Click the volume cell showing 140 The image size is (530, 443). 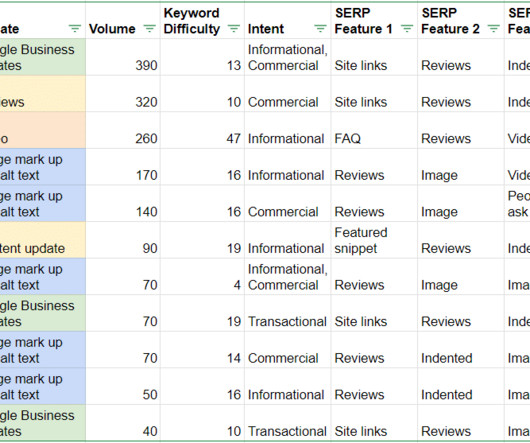pyautogui.click(x=123, y=203)
